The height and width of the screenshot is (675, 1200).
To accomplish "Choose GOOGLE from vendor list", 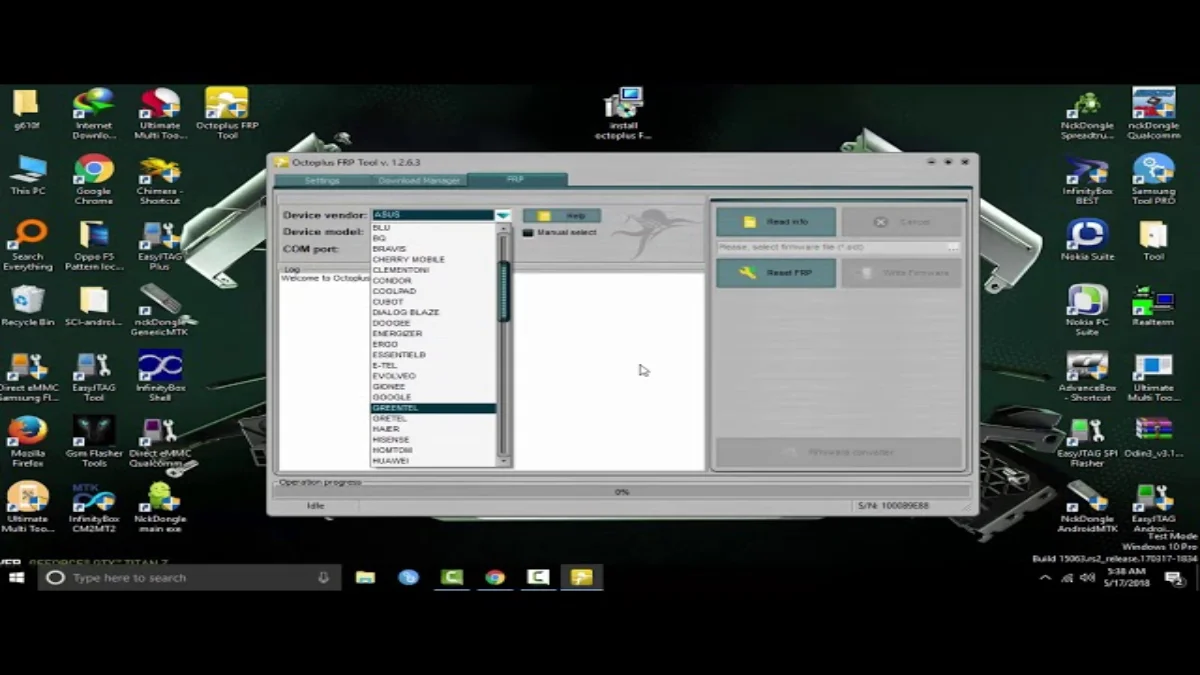I will click(433, 397).
